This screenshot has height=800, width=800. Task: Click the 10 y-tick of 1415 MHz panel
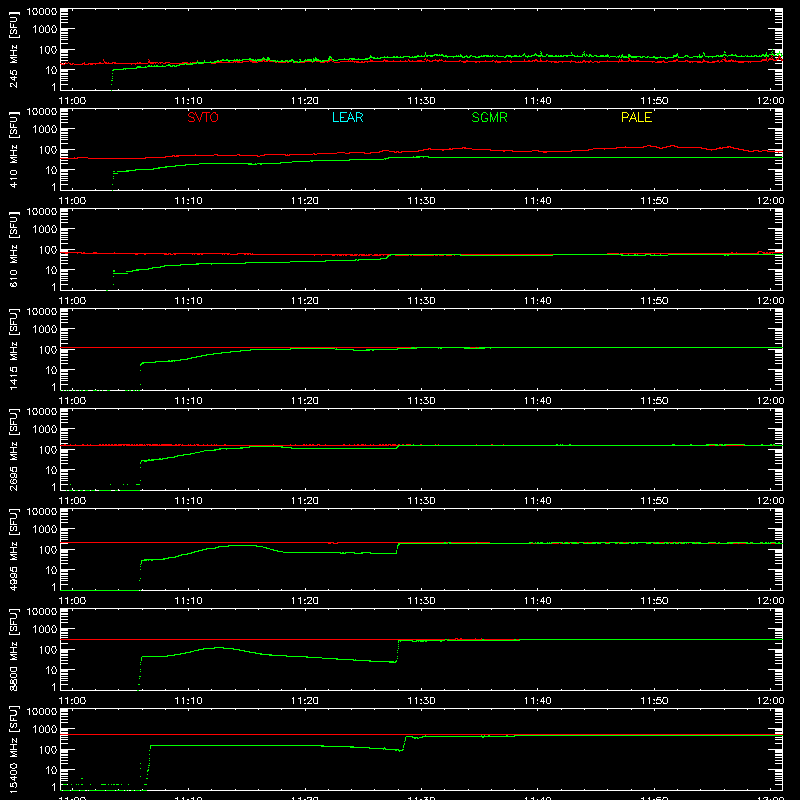pos(51,370)
